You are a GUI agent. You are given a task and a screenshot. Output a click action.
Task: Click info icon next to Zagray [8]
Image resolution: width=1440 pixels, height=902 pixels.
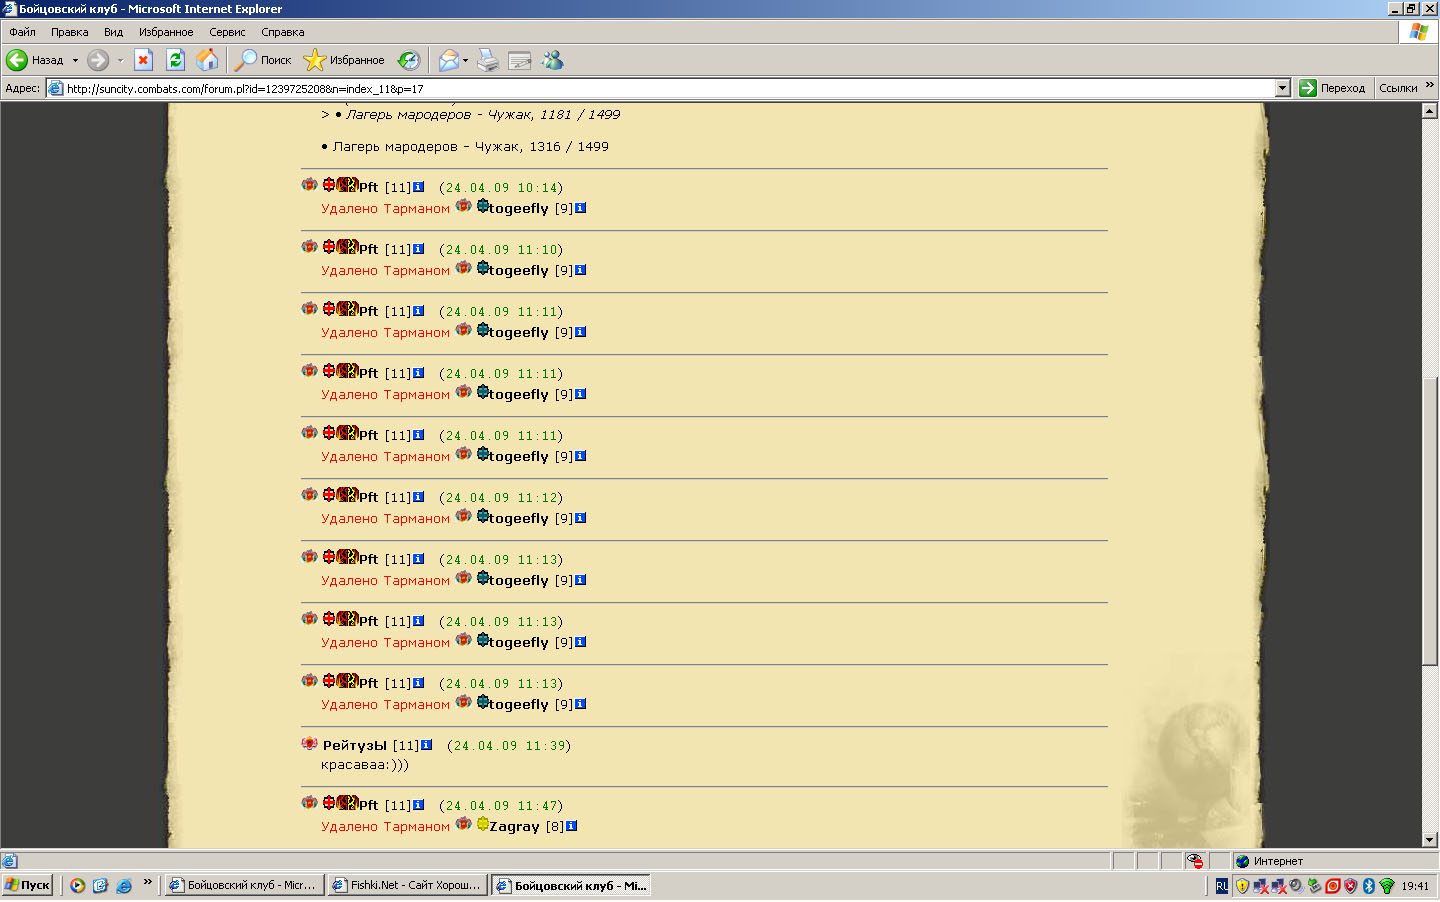click(571, 826)
